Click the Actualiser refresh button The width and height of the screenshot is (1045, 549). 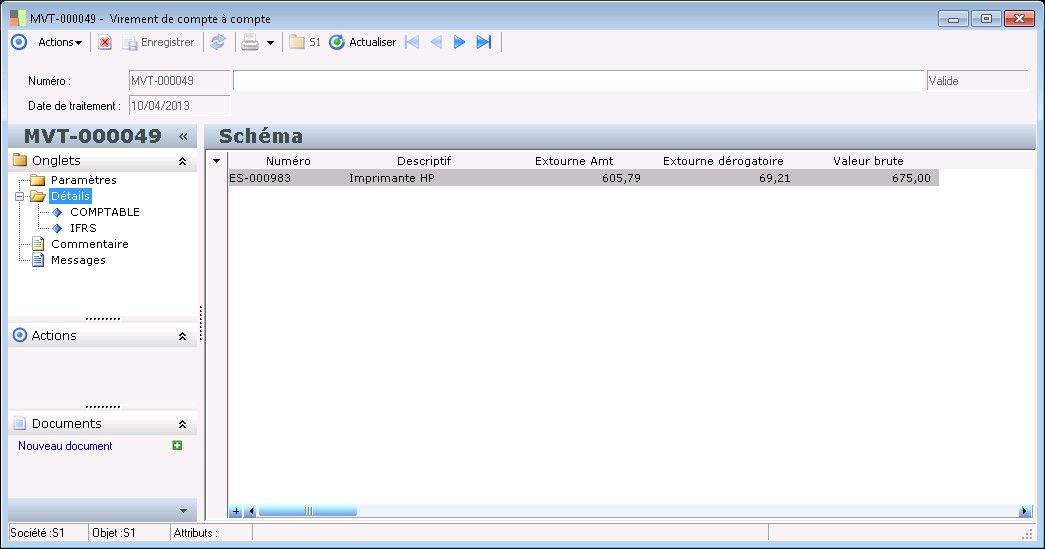pos(363,42)
